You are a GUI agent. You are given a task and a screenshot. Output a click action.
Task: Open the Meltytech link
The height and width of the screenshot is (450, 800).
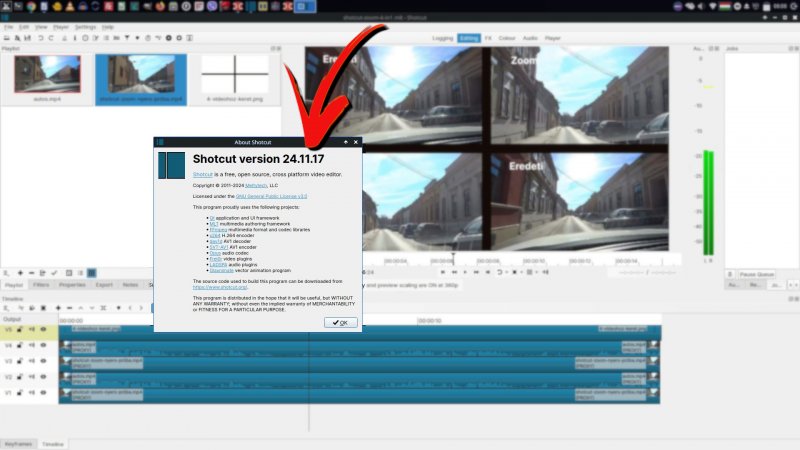256,186
